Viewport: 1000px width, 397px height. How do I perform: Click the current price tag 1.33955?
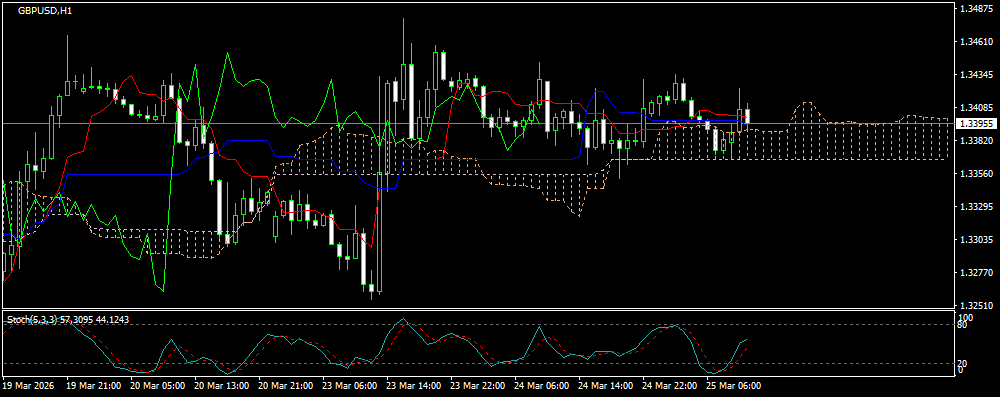click(x=976, y=123)
